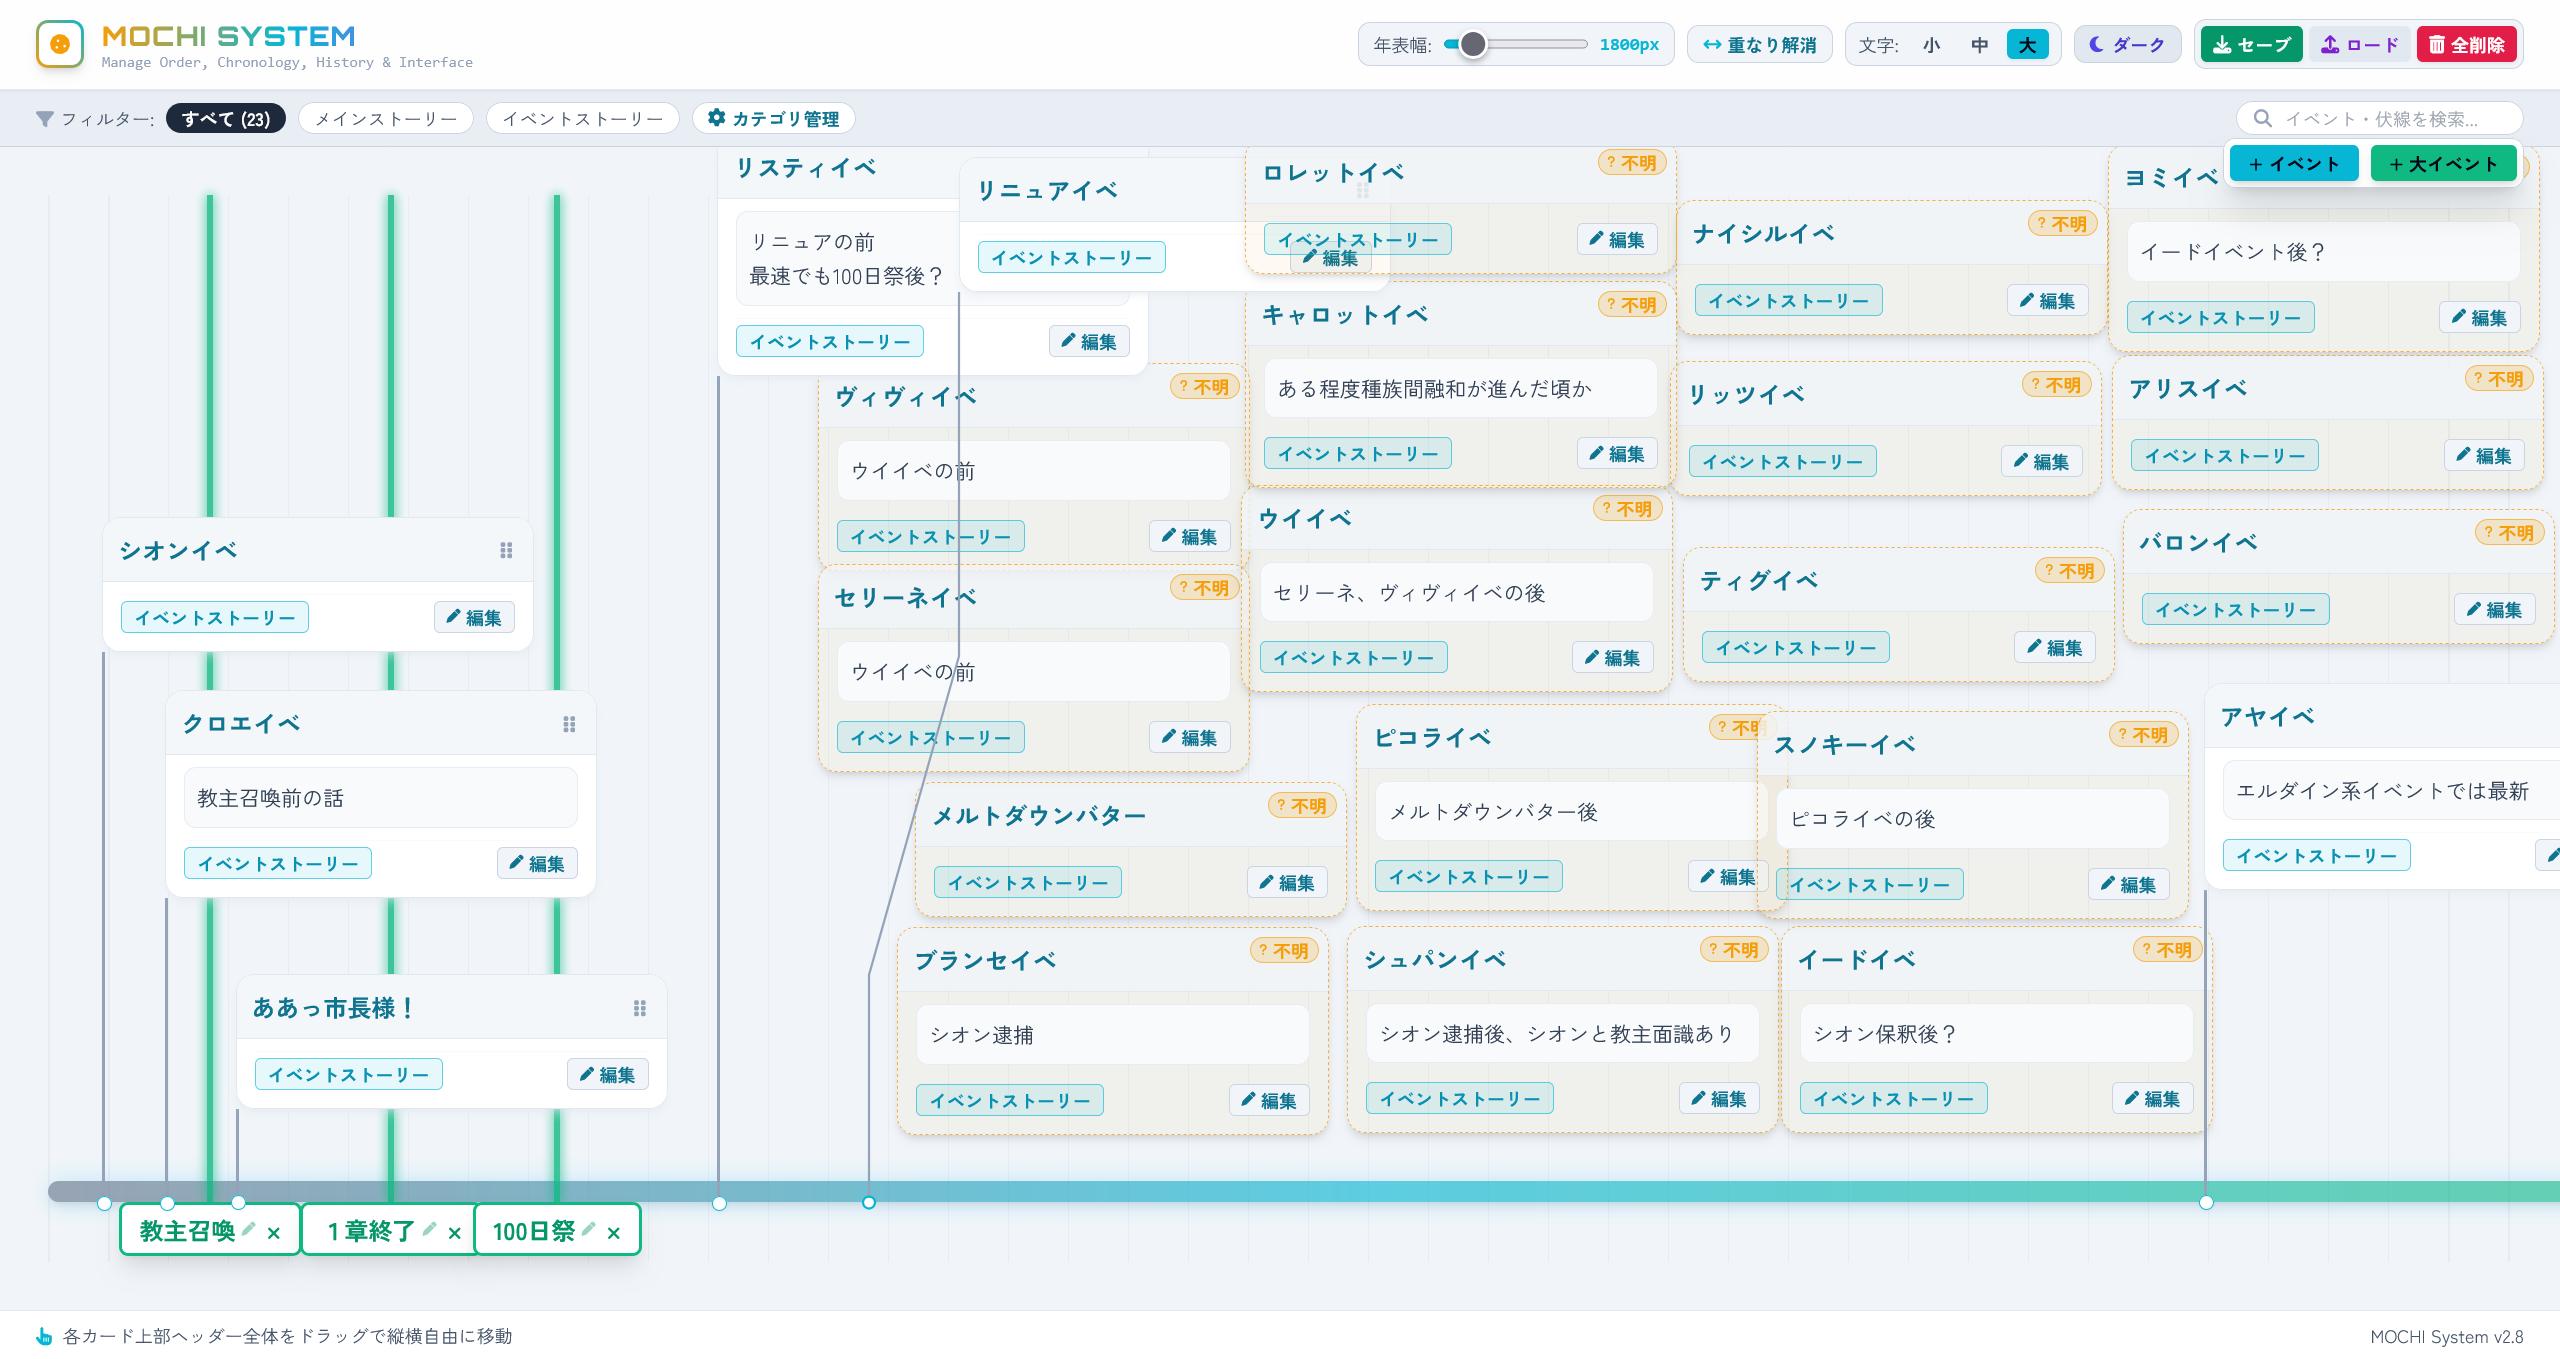Click drag handle on ああっ市長様！ card
Viewport: 2560px width, 1359px height.
(640, 1008)
